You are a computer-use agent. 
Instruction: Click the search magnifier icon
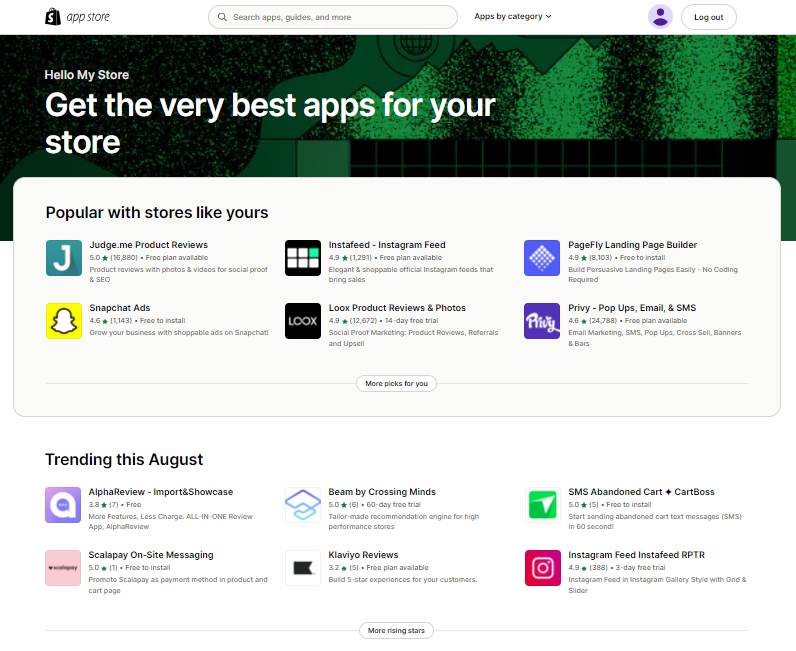[222, 17]
